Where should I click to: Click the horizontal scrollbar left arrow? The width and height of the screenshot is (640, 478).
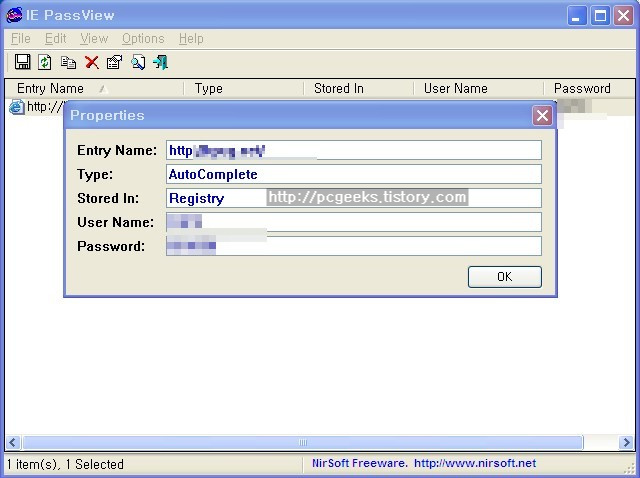[x=13, y=442]
